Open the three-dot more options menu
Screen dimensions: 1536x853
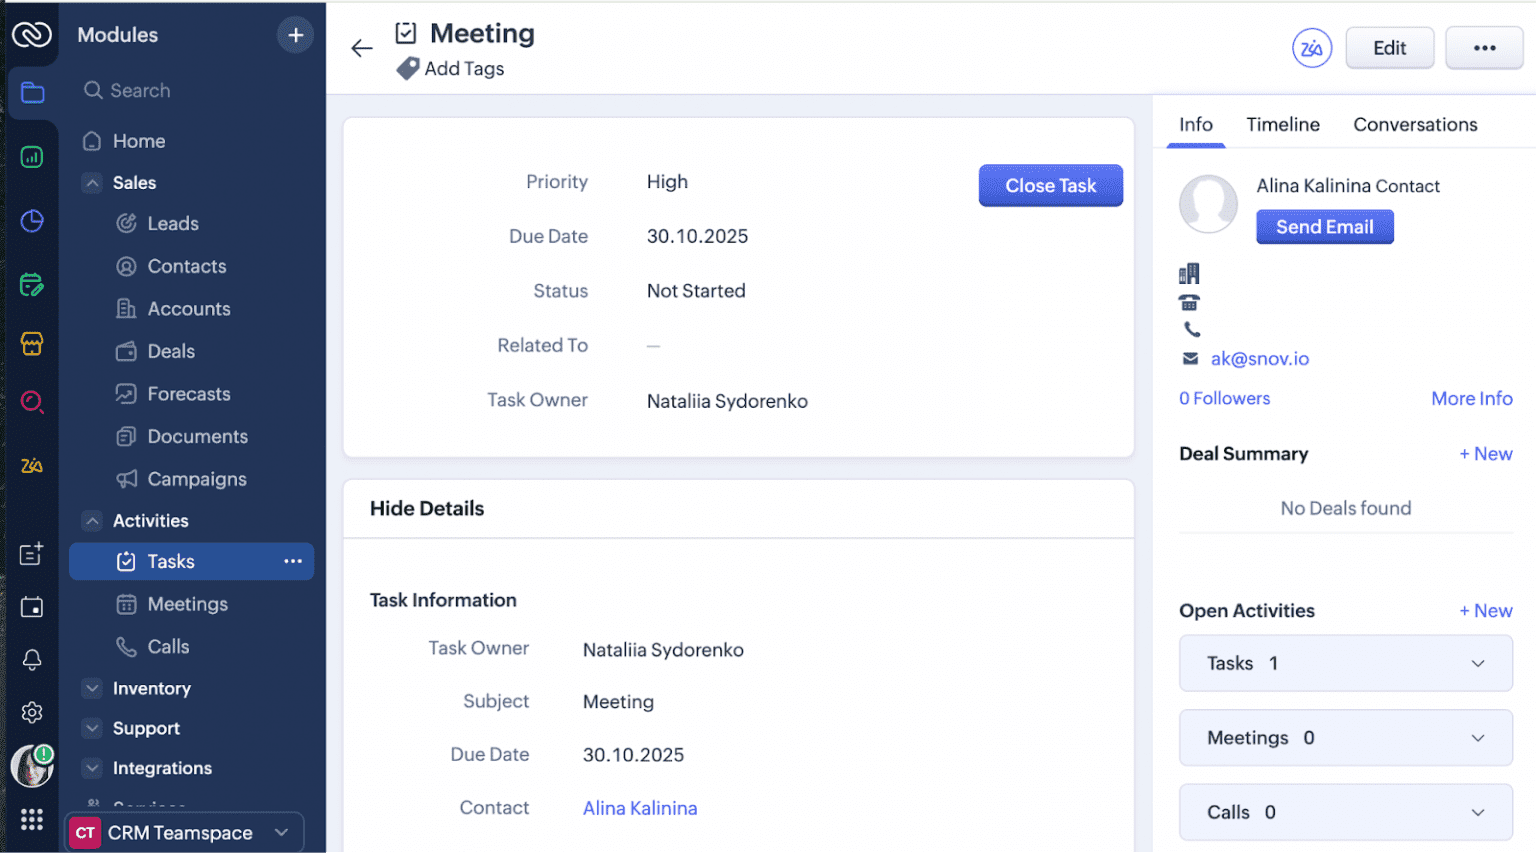tap(1484, 48)
